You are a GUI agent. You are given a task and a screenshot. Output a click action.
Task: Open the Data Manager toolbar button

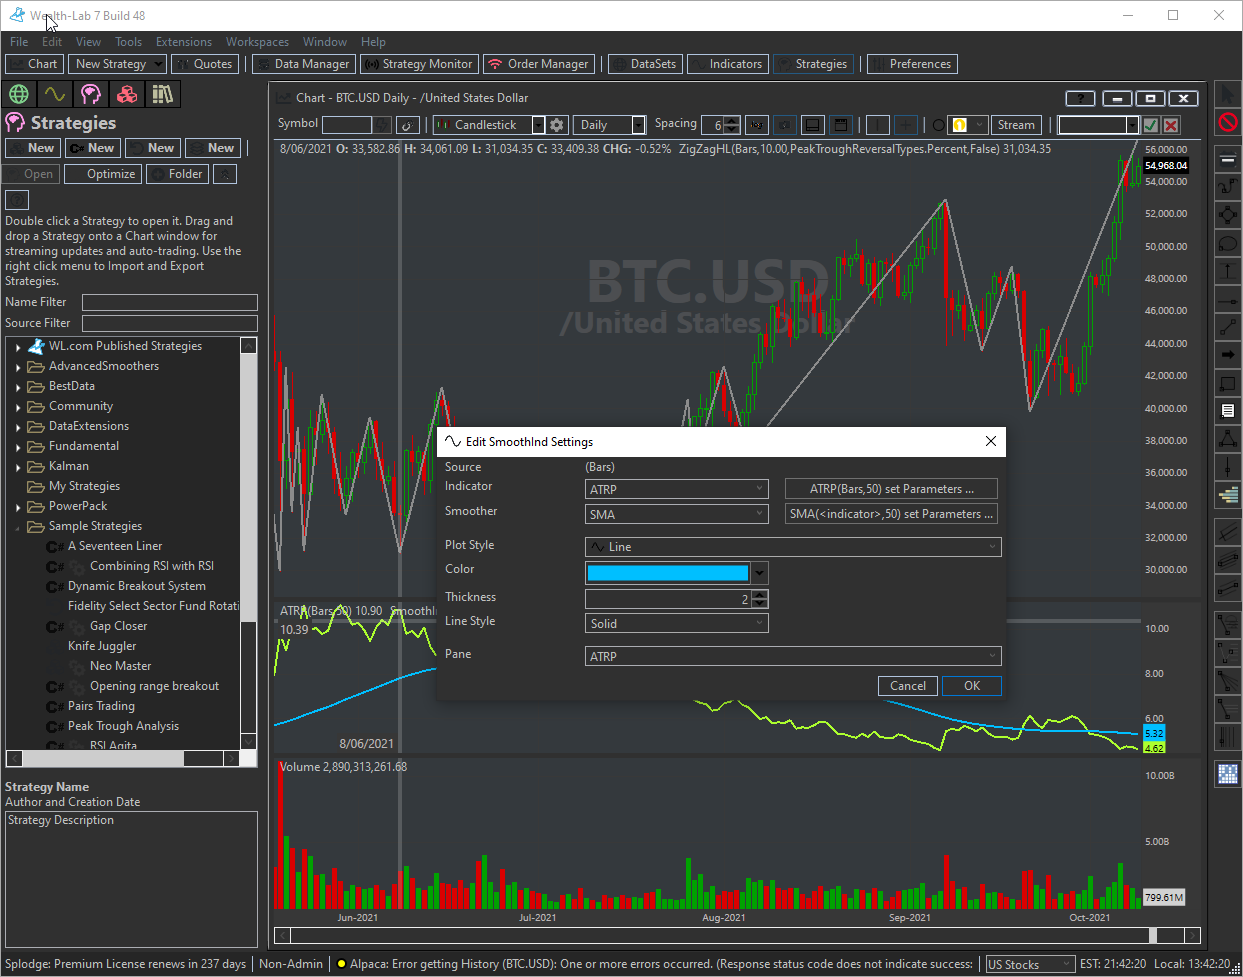(x=303, y=64)
